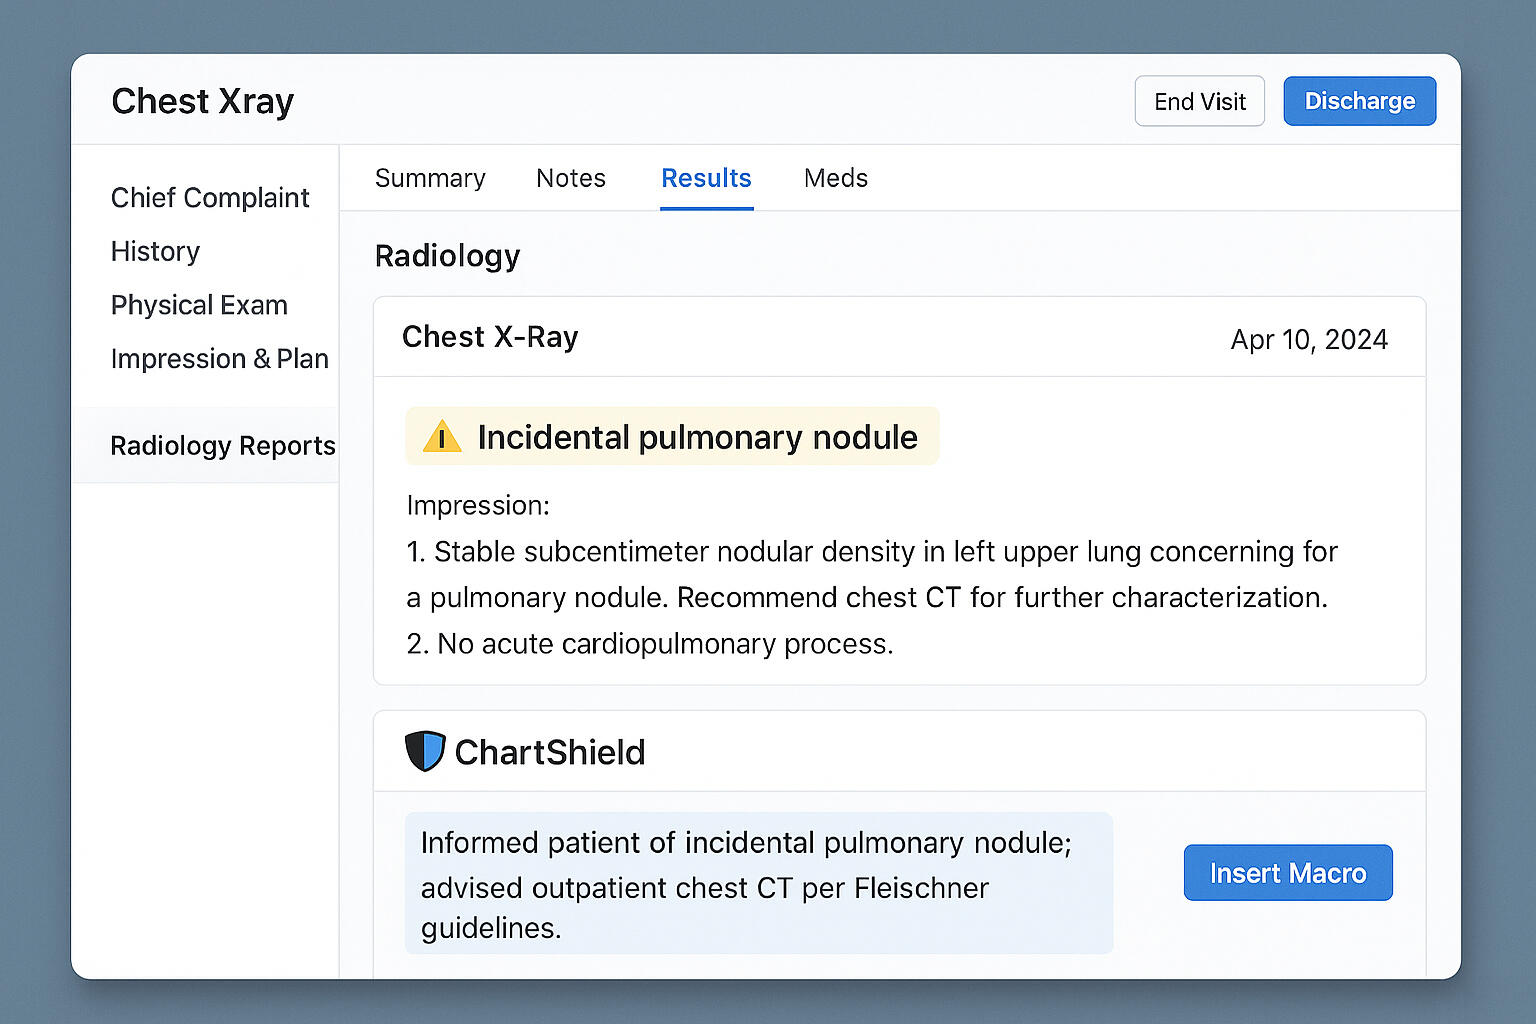Open the Physical Exam section
The image size is (1536, 1024).
point(199,305)
